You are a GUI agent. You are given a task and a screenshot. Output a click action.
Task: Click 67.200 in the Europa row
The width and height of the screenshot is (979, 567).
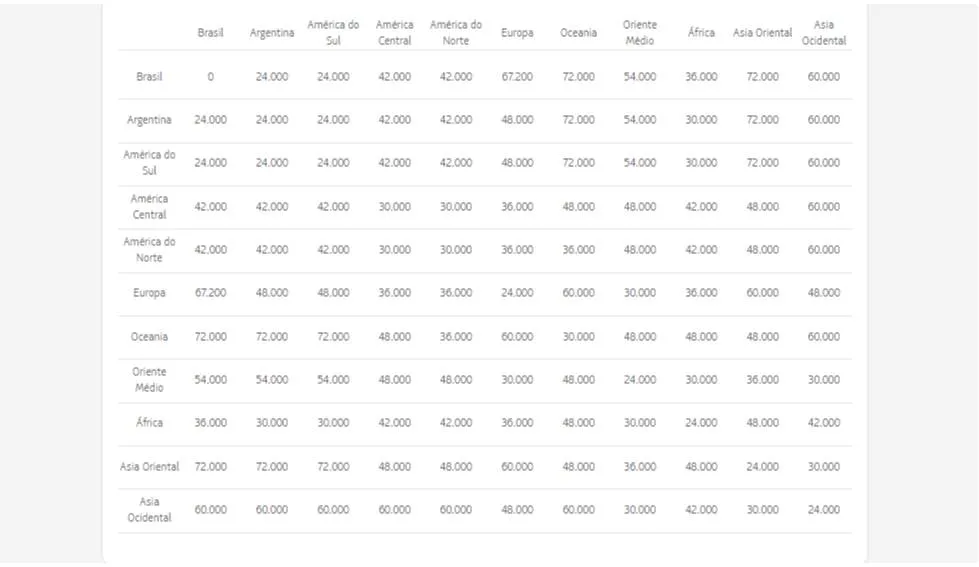210,293
